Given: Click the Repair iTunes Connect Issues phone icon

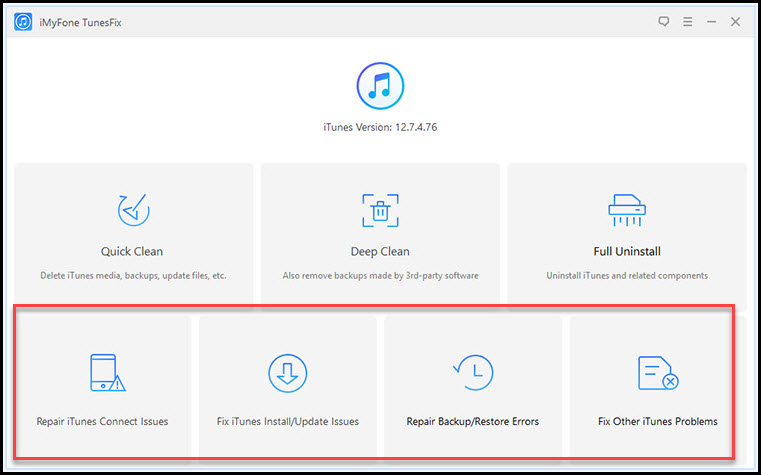Looking at the screenshot, I should click(x=103, y=373).
